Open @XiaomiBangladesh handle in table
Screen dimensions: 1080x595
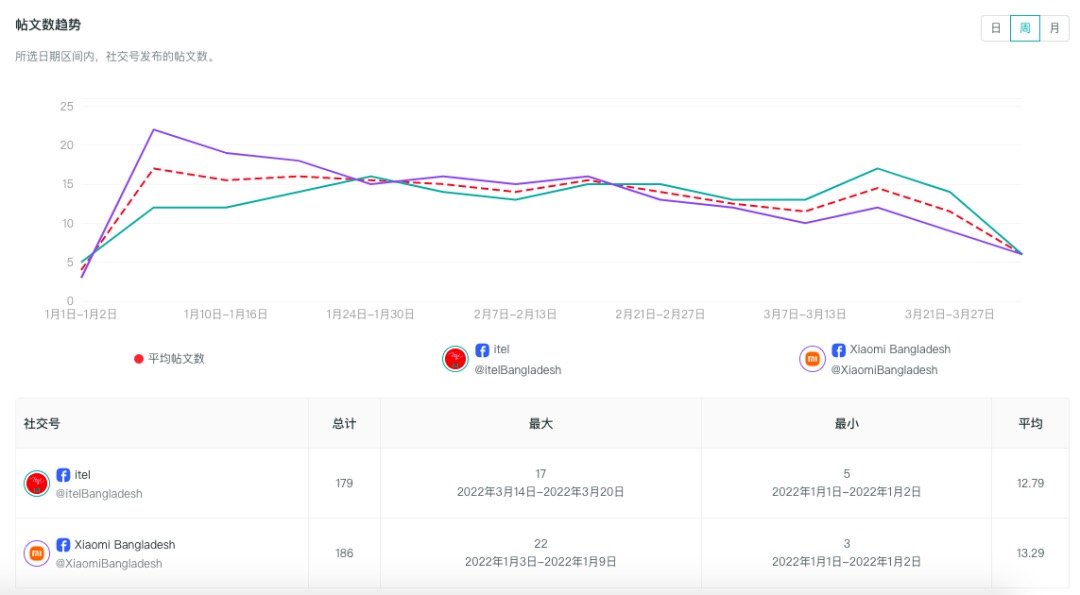click(108, 564)
